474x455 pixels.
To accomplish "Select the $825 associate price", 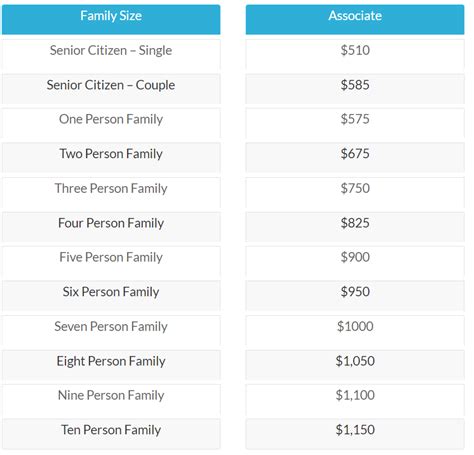I will [x=355, y=223].
